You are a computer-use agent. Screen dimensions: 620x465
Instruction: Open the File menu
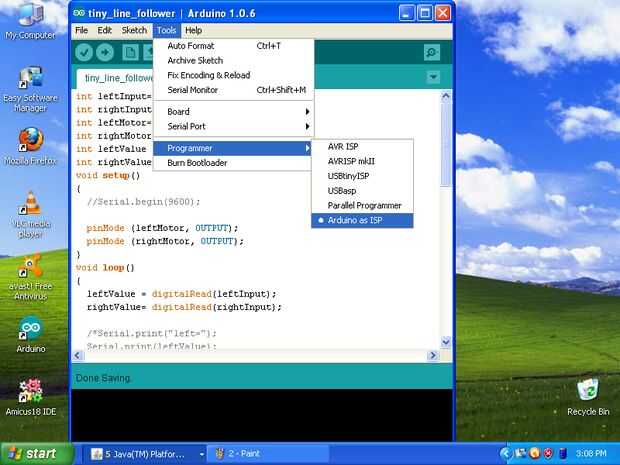tap(81, 30)
